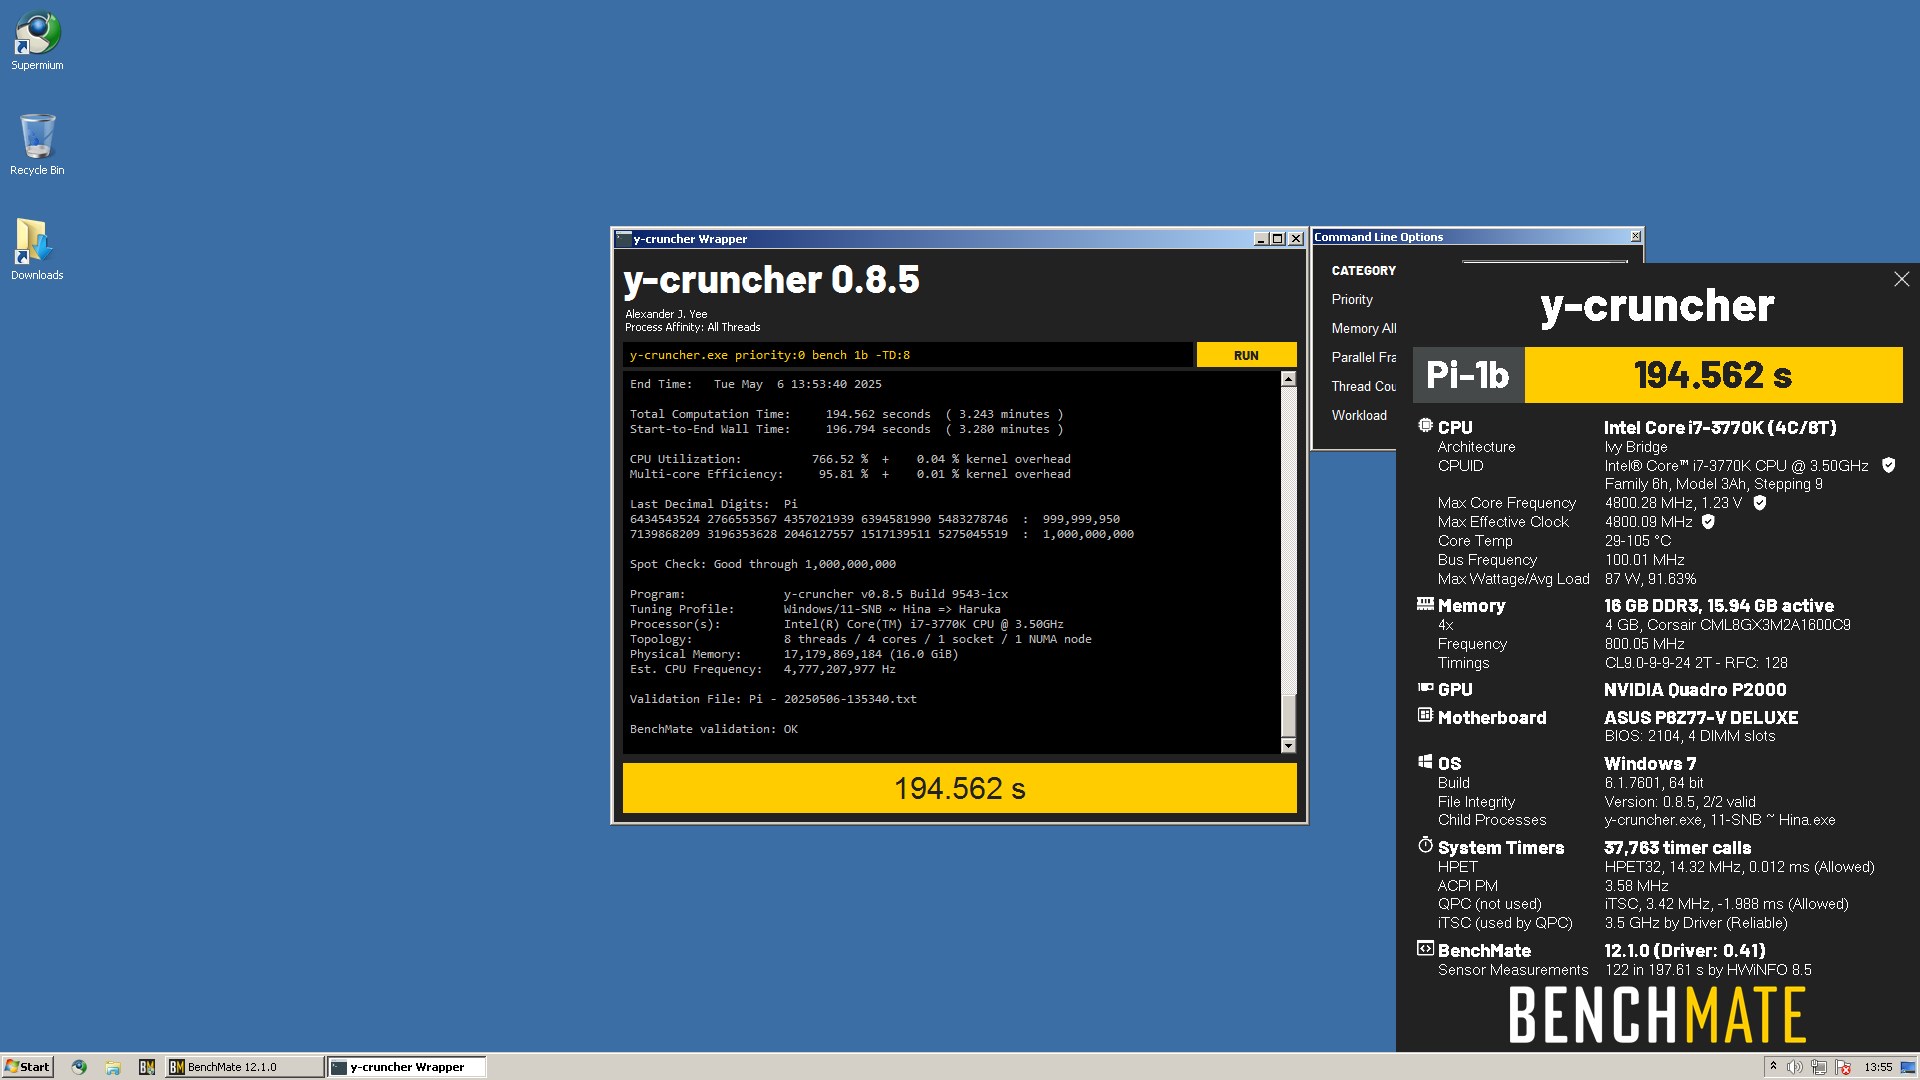Open the Supermium browser desktop shortcut
Viewport: 1920px width, 1080px height.
coord(37,41)
